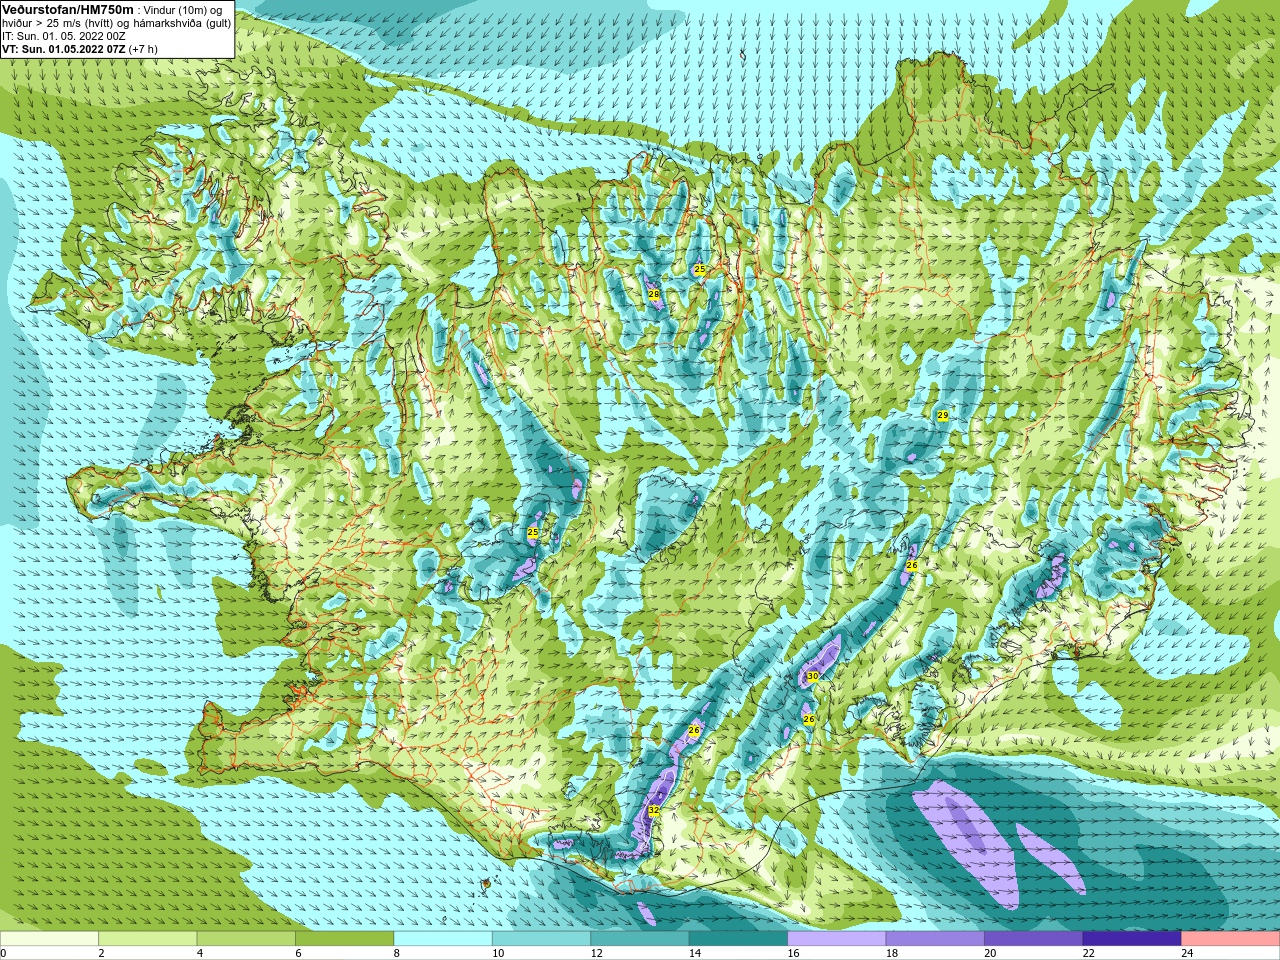Click the yellow gust marker labeled 30
Image resolution: width=1280 pixels, height=960 pixels.
click(x=813, y=676)
